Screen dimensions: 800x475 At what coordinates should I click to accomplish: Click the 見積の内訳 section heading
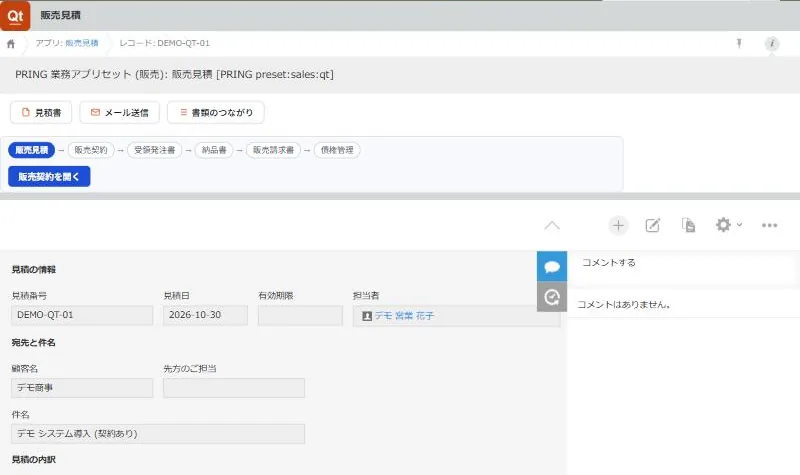click(34, 459)
